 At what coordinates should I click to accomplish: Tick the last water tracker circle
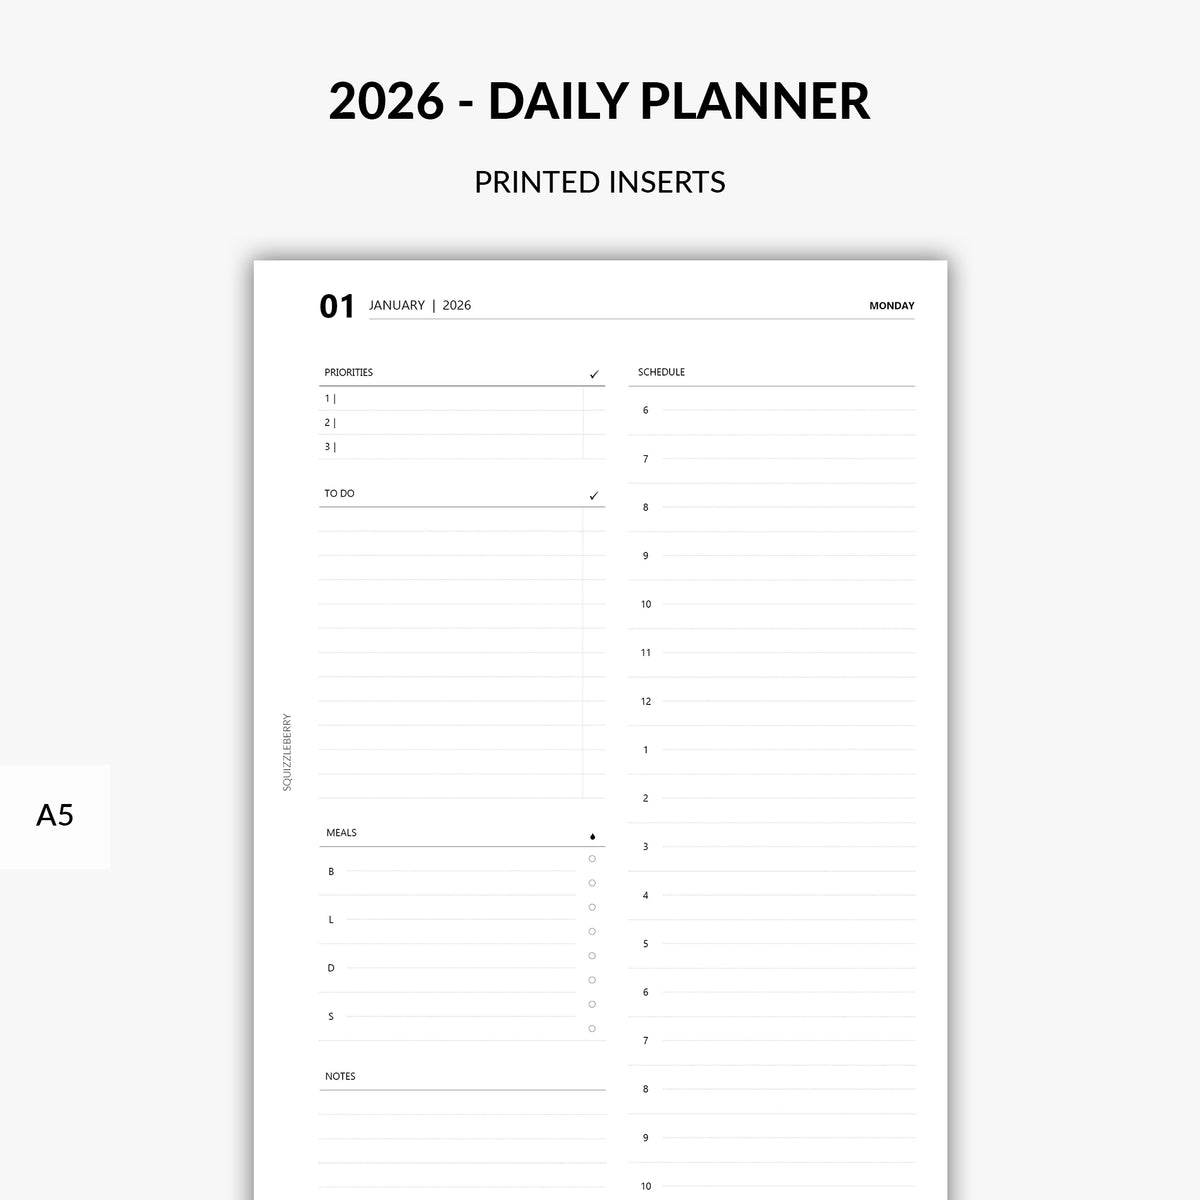pyautogui.click(x=592, y=1029)
